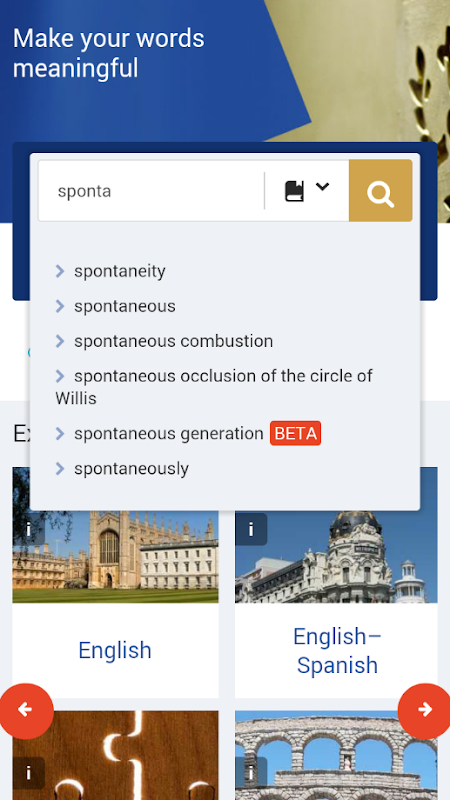Open the Madrid building thumbnail

point(336,535)
